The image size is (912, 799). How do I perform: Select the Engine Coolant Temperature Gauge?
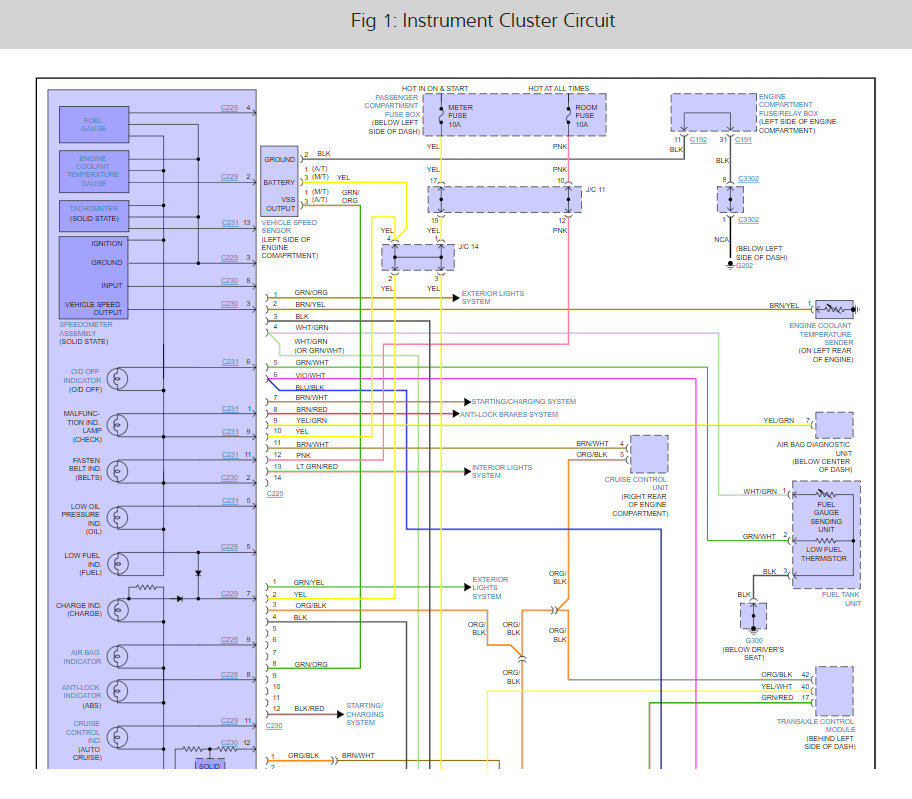[x=93, y=171]
